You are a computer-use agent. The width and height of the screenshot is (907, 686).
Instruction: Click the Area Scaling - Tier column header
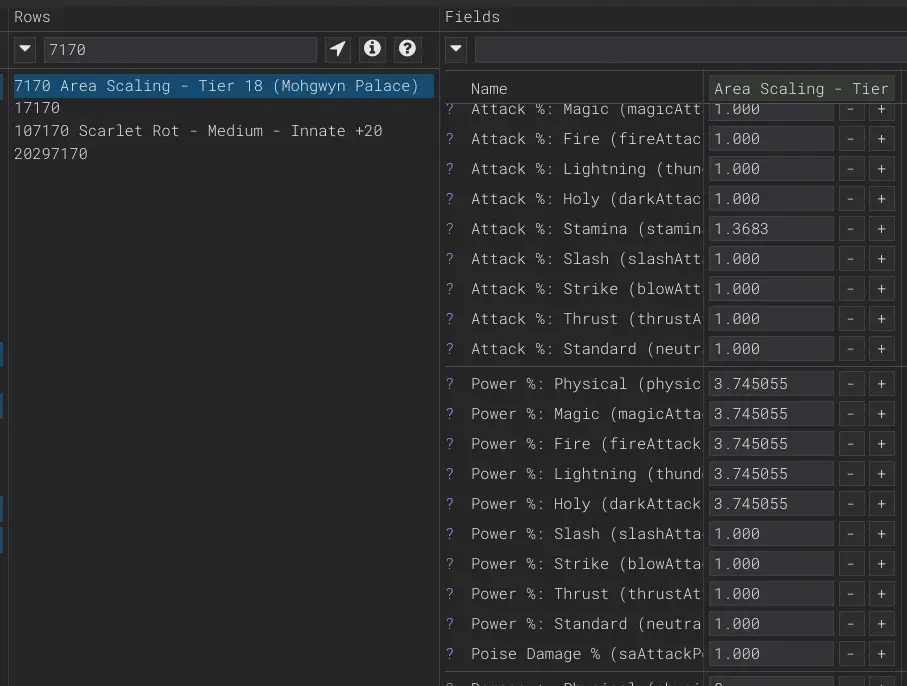(801, 88)
